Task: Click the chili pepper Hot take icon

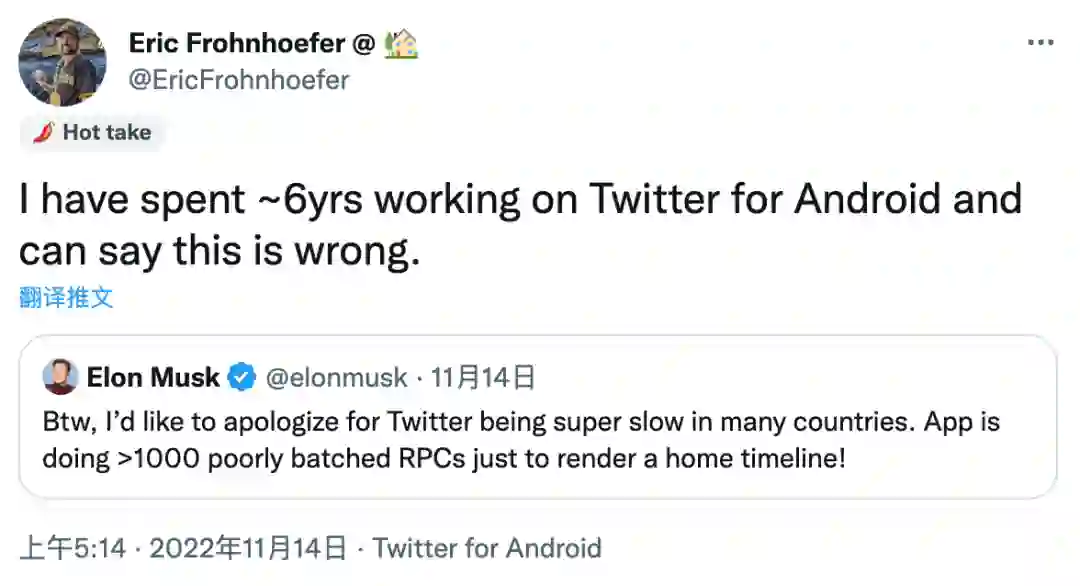Action: pos(42,133)
